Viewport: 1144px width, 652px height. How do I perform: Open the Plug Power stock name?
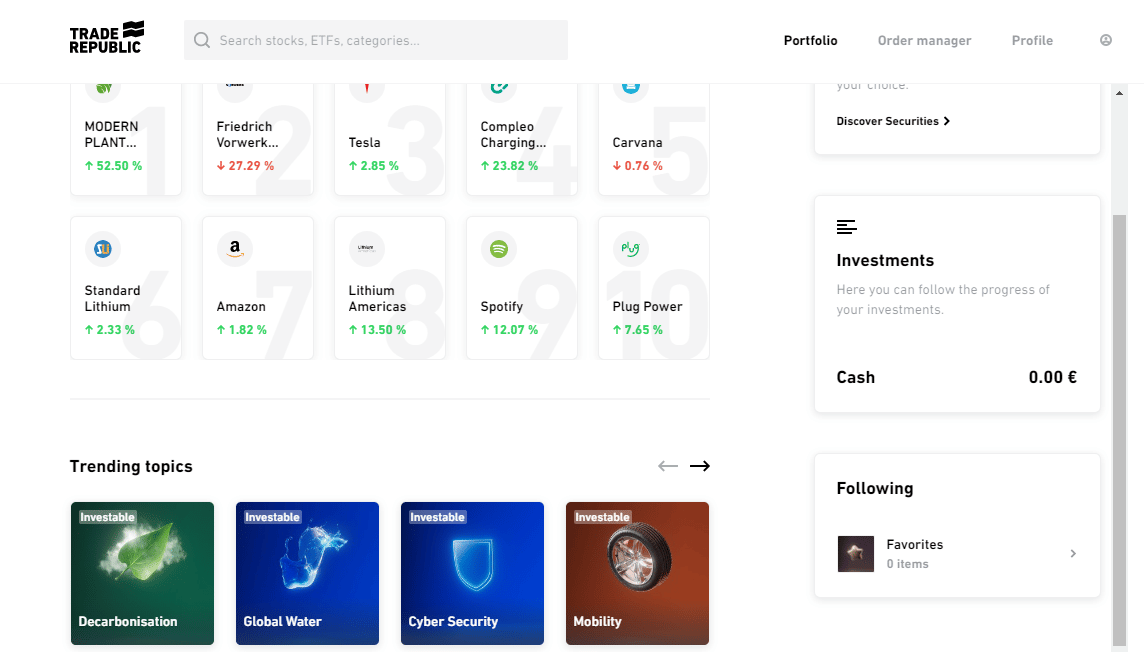[647, 306]
